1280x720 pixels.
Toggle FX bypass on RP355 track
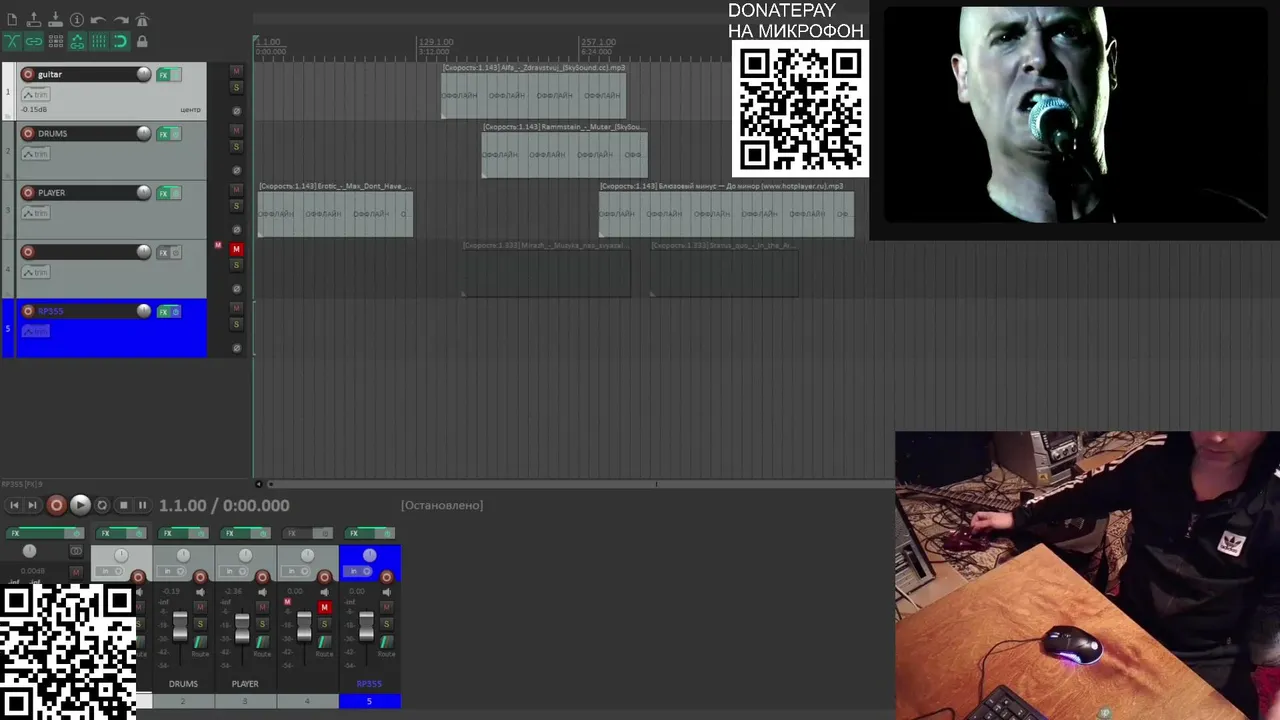pos(176,312)
